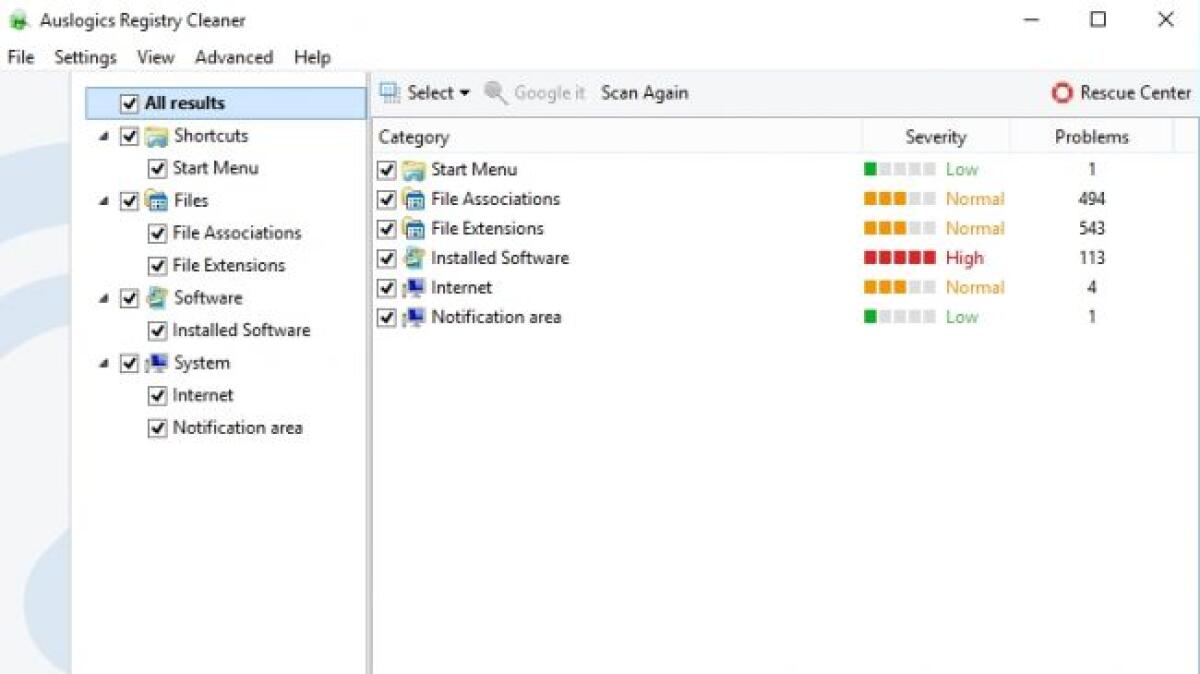This screenshot has height=674, width=1200.
Task: Click the Rescue Center life-ring icon
Action: point(1061,93)
